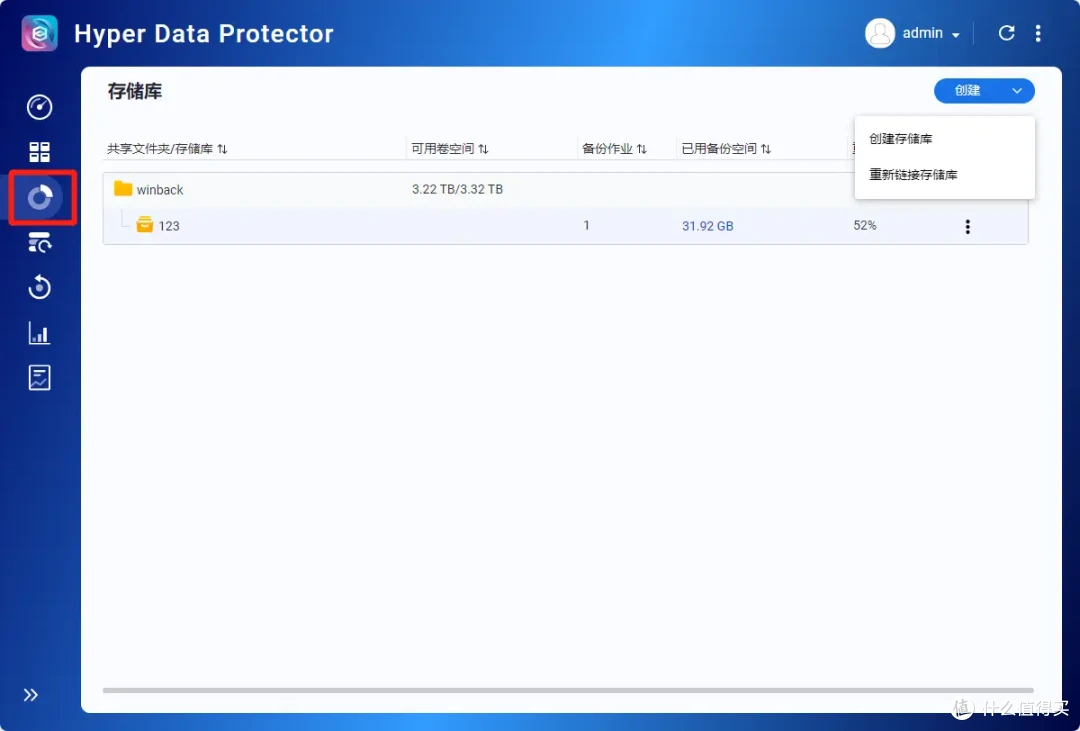The image size is (1080, 731).
Task: Click the 31.92 GB backup space link
Action: tap(707, 225)
